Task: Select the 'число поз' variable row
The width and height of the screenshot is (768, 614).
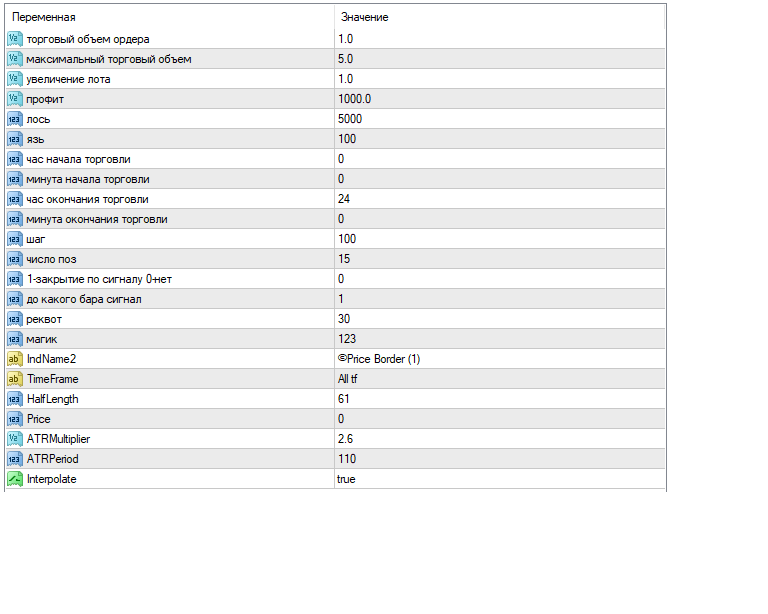Action: pyautogui.click(x=51, y=259)
